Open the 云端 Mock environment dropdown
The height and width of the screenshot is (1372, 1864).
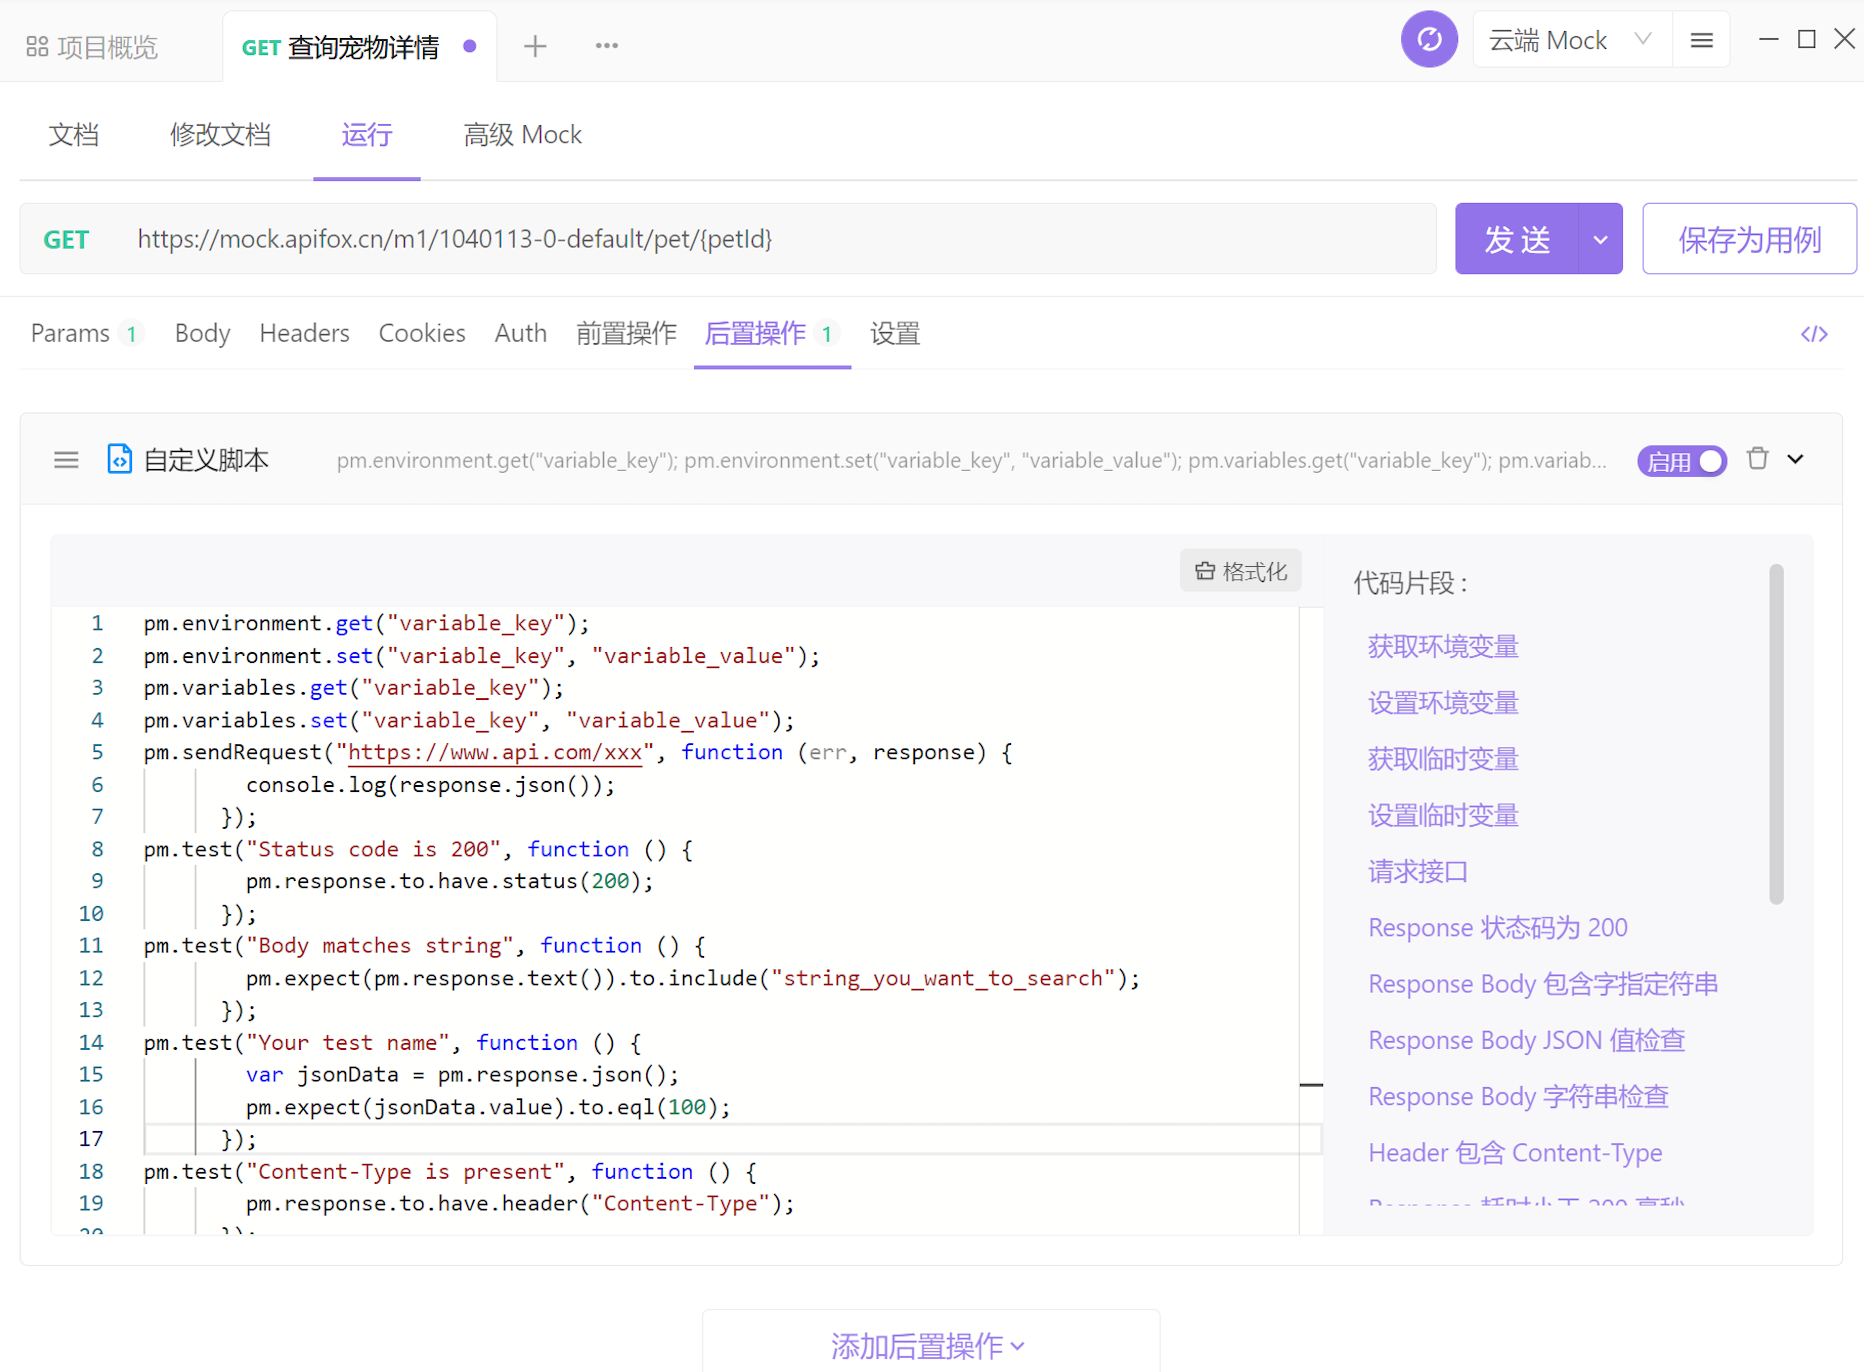[x=1571, y=40]
